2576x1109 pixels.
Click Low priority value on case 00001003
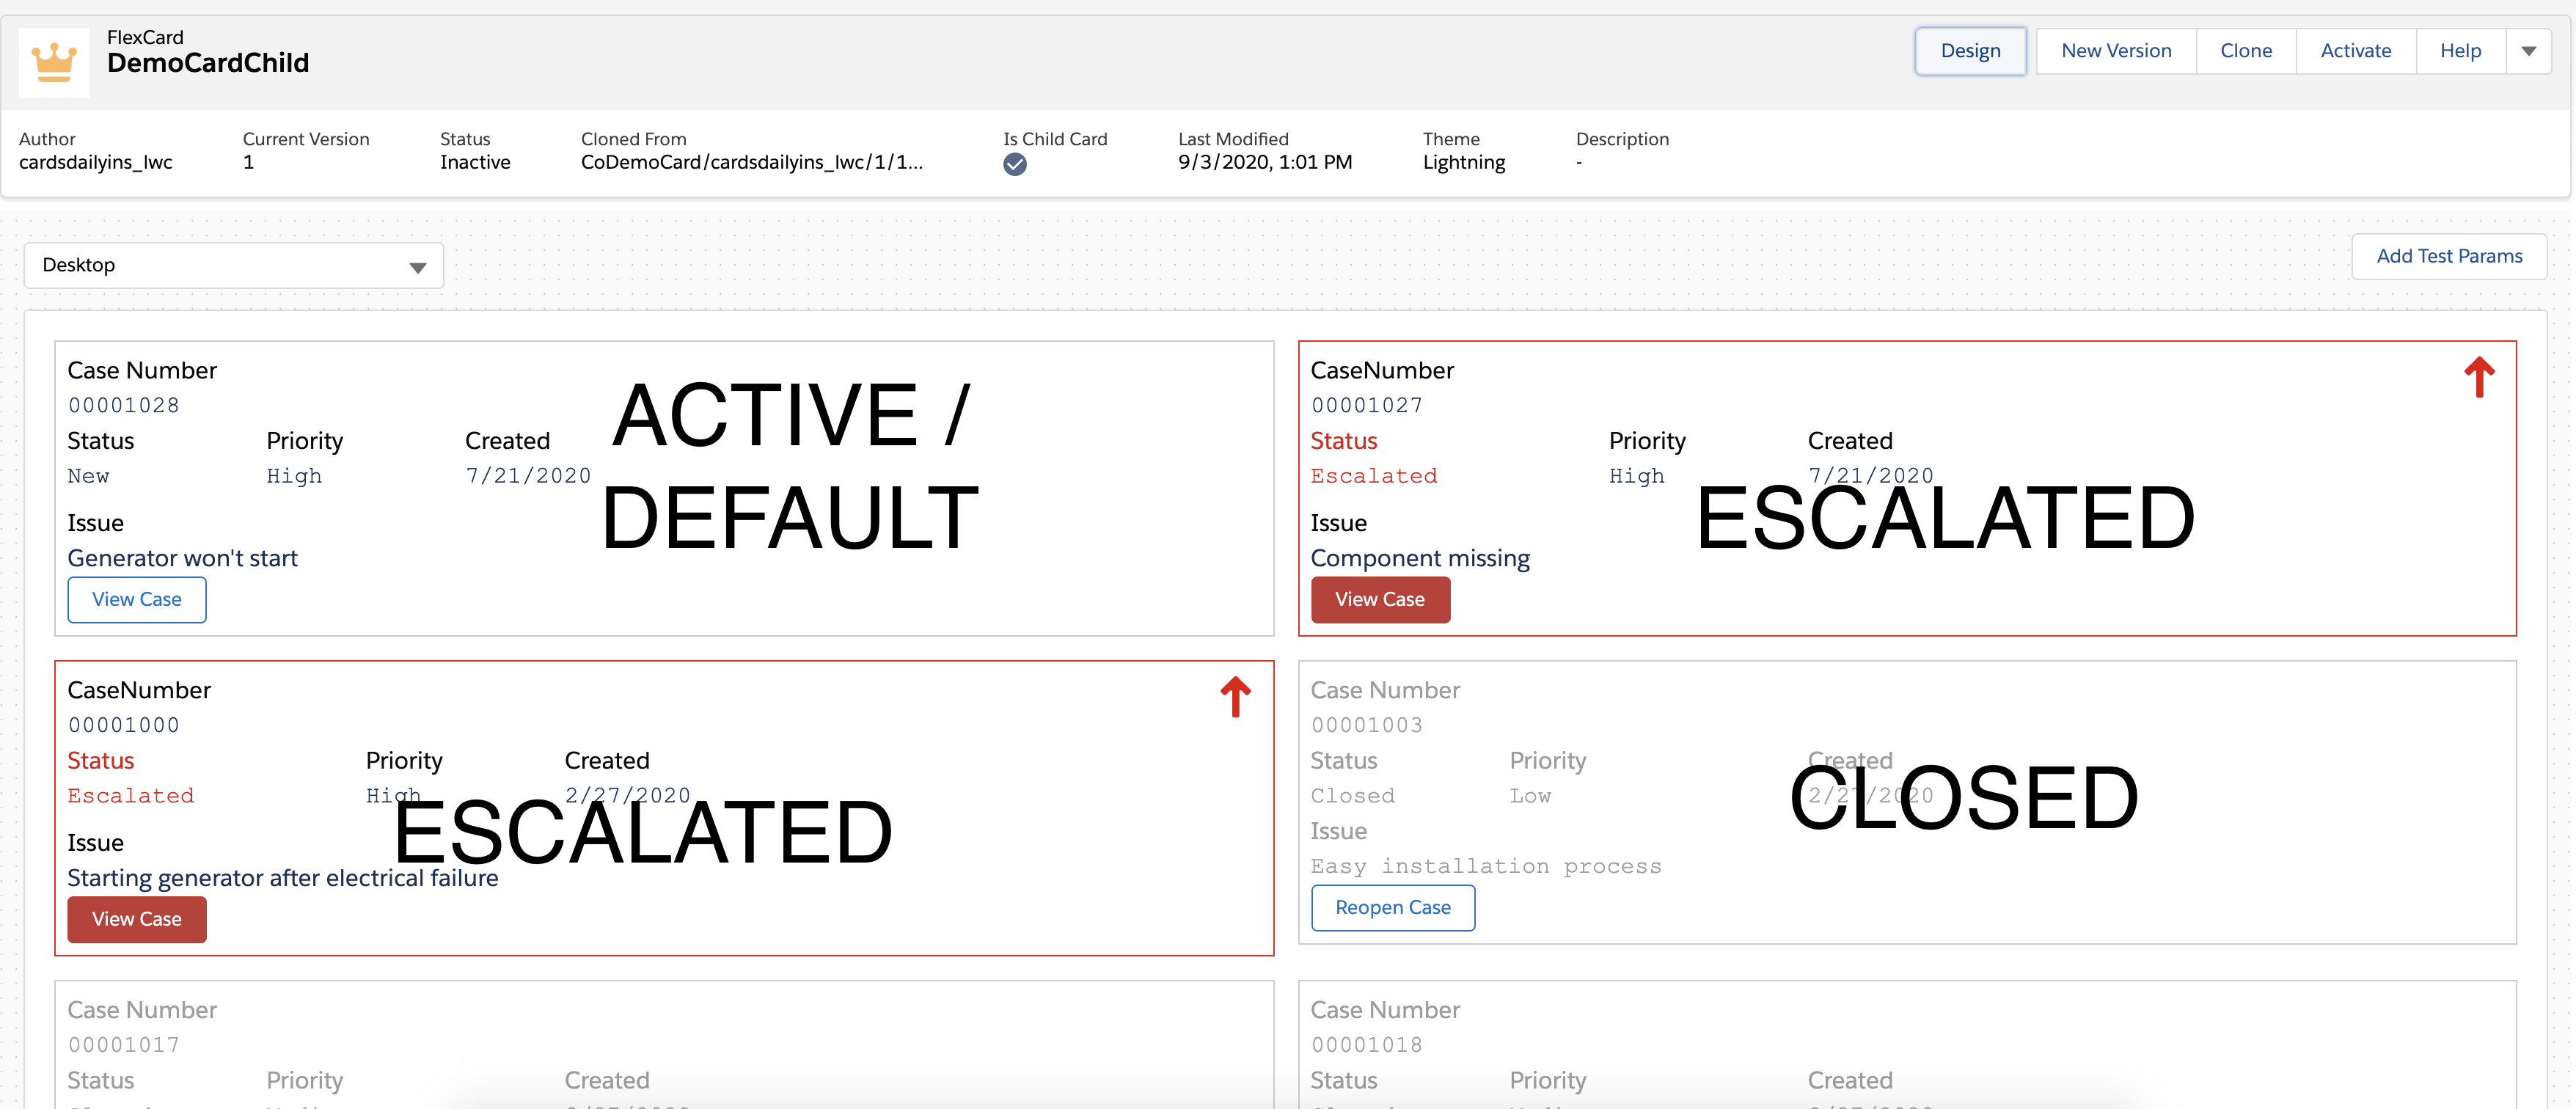click(x=1530, y=797)
